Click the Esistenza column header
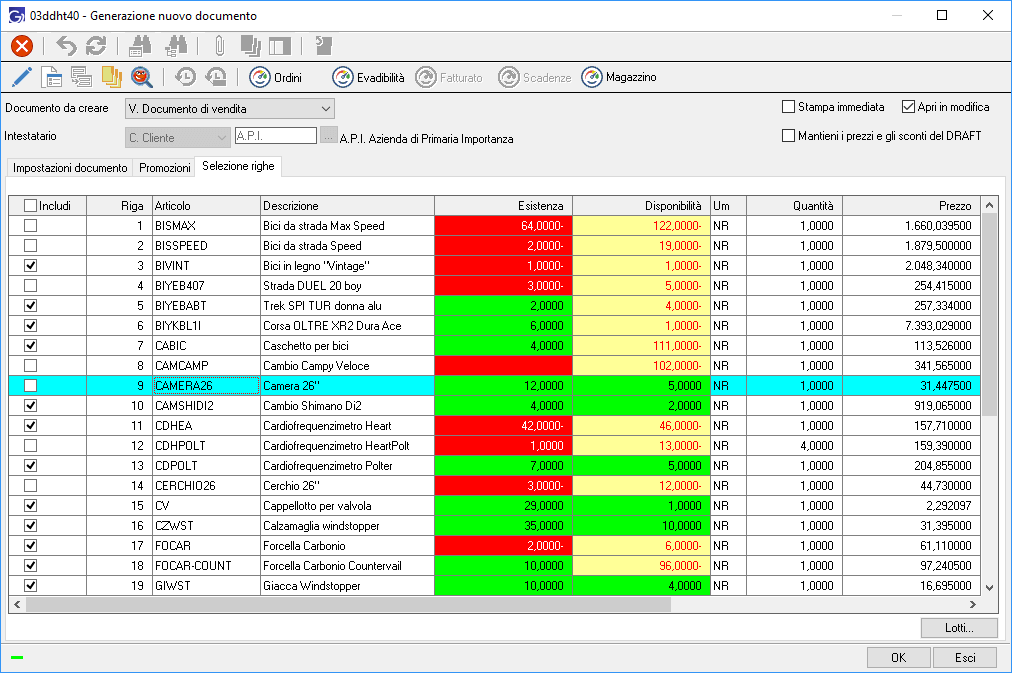Viewport: 1012px width, 673px height. [503, 206]
